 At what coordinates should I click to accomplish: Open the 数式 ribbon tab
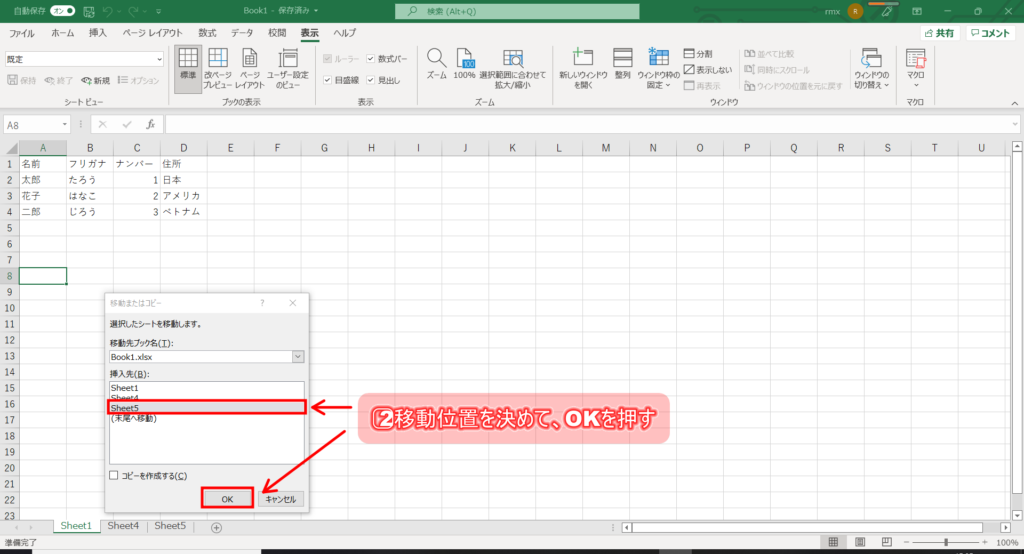pos(208,33)
